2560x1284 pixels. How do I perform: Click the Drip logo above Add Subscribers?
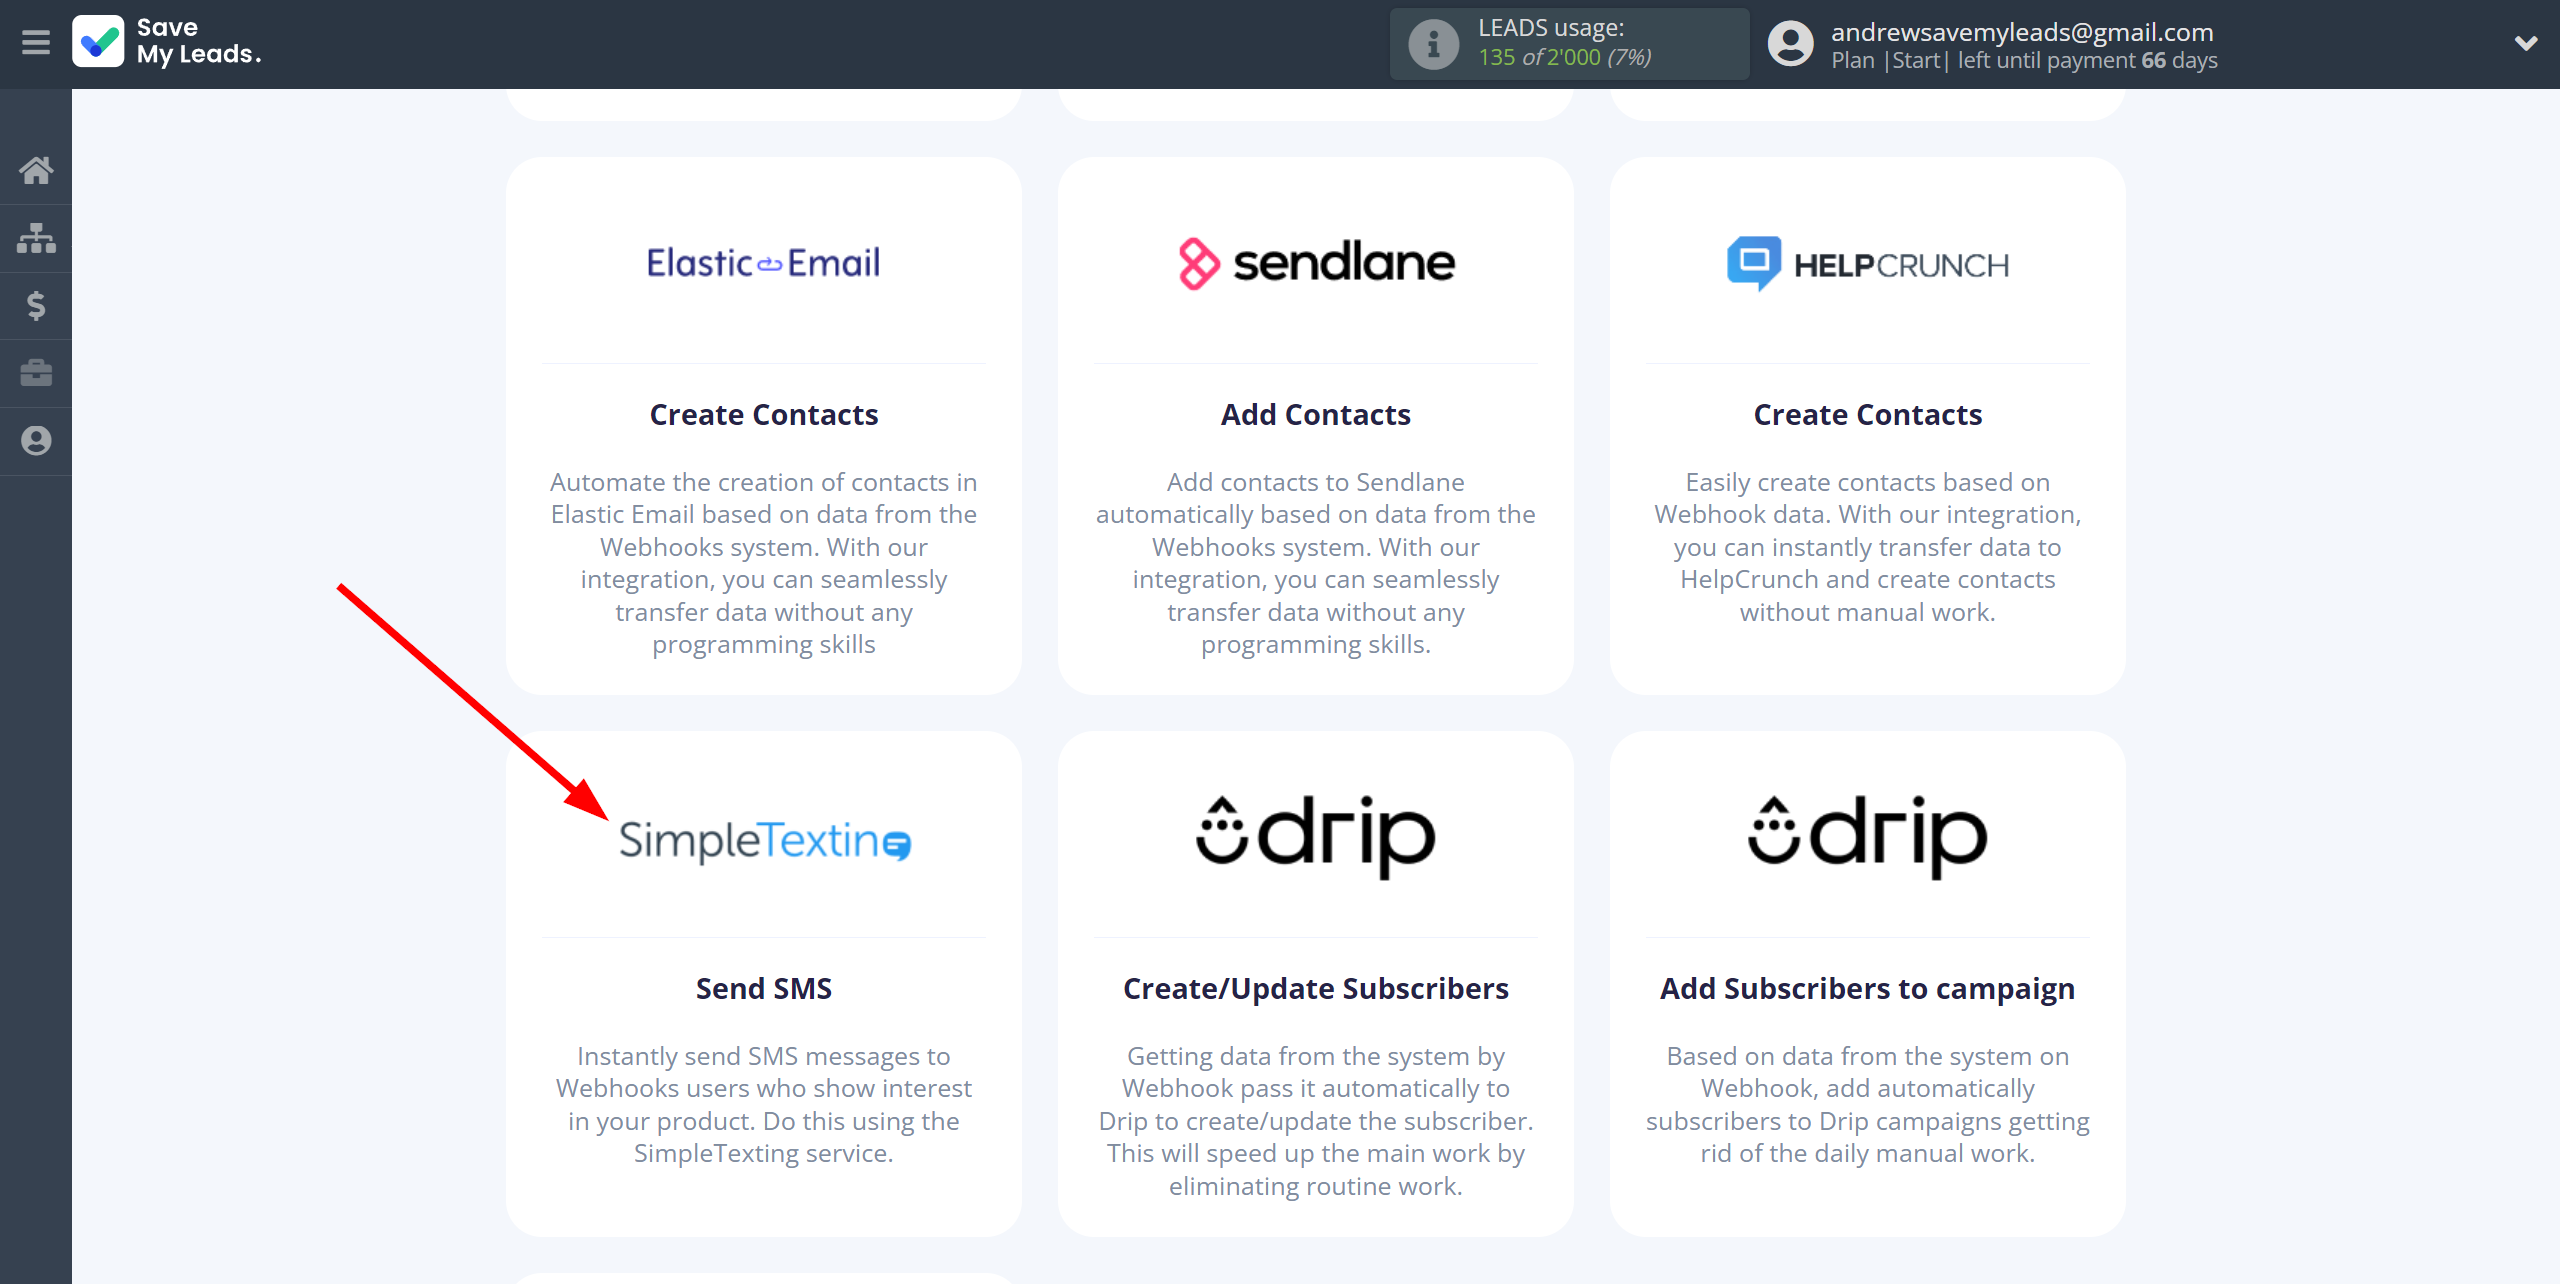click(x=1867, y=837)
